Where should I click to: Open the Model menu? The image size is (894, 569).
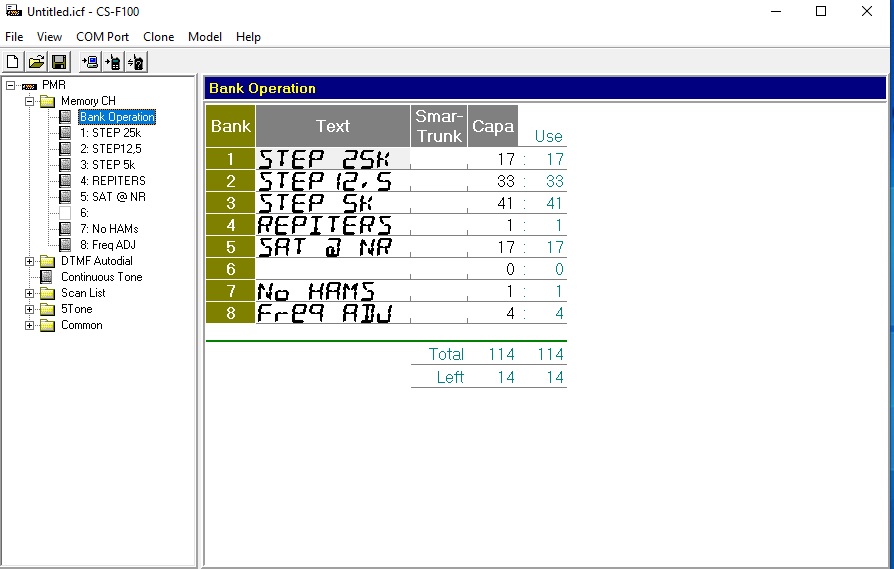[x=205, y=37]
